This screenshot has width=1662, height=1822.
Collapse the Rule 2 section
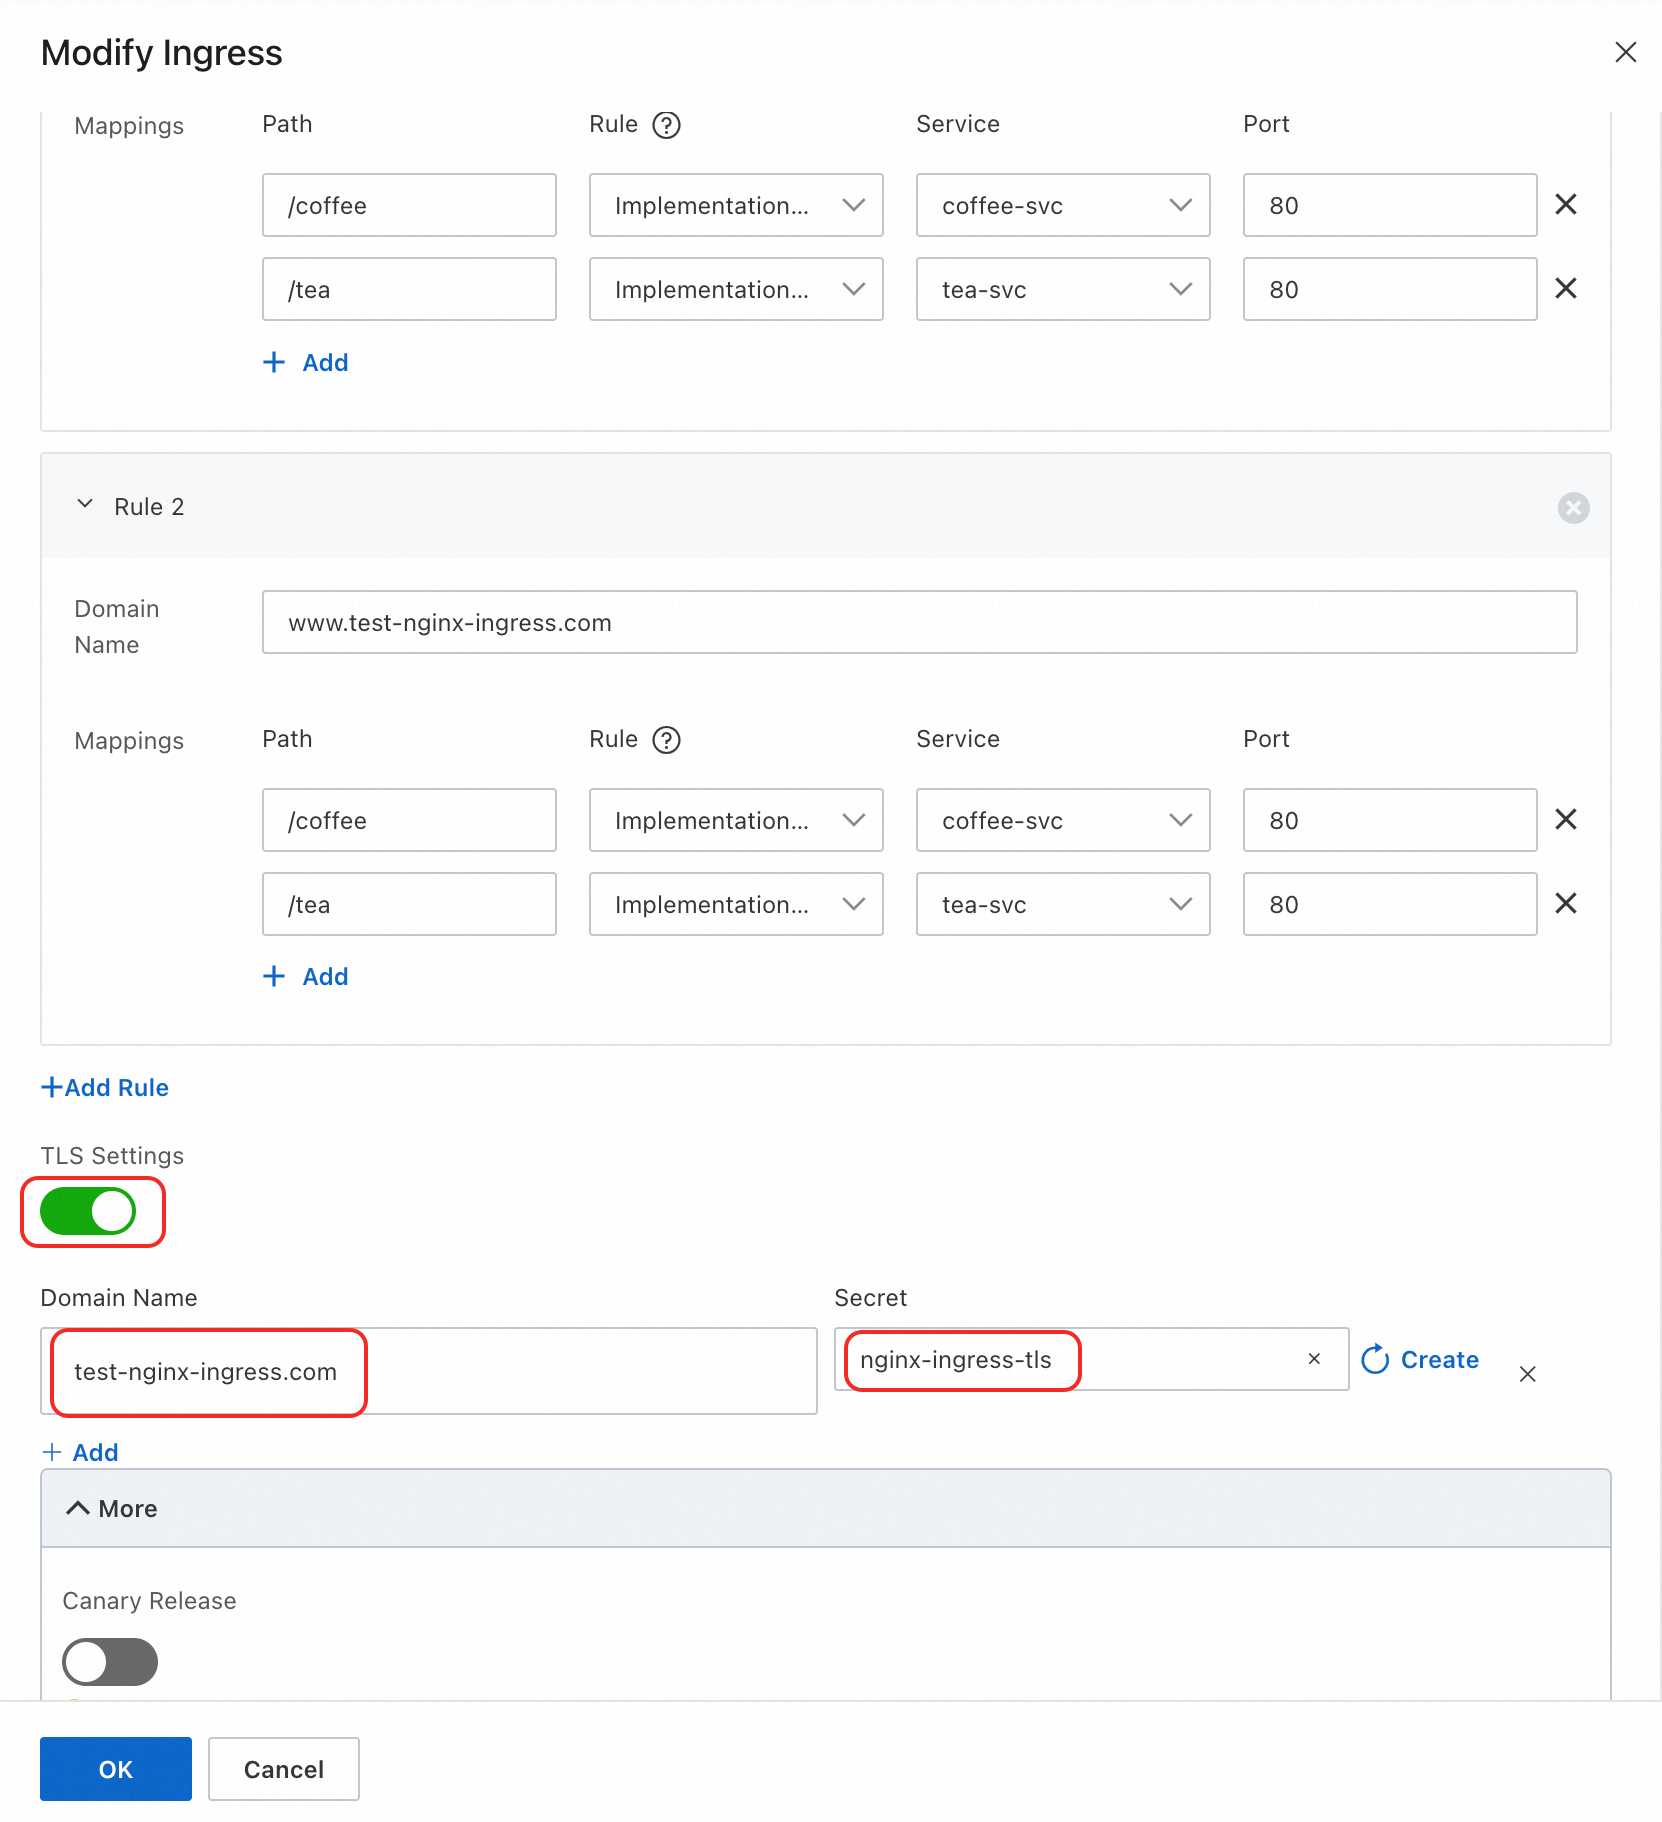86,505
